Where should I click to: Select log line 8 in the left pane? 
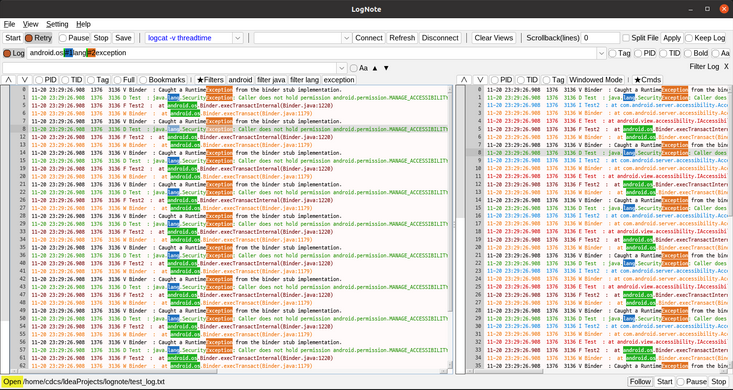[x=238, y=129]
